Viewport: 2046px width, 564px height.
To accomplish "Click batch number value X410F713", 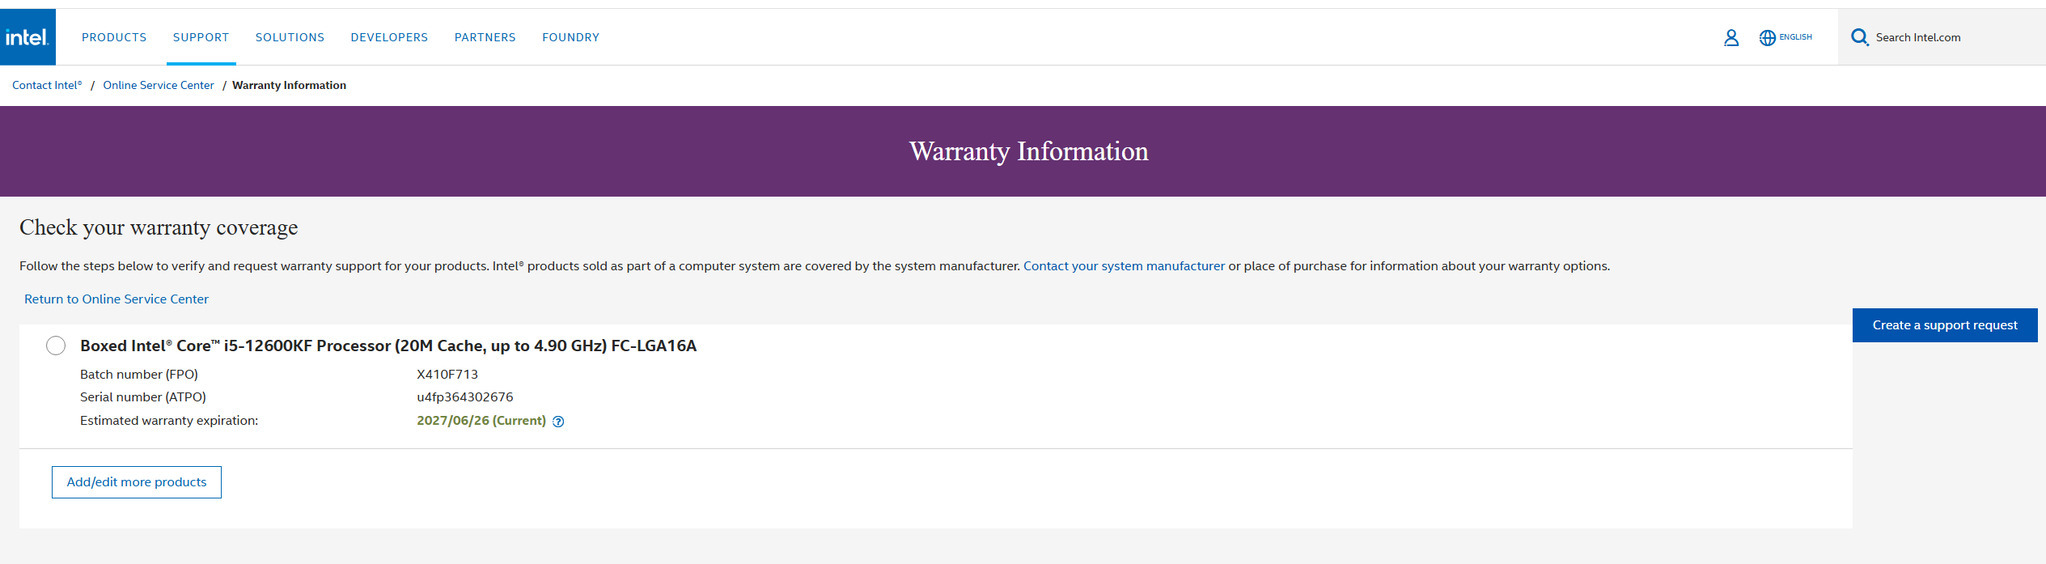I will tap(447, 375).
